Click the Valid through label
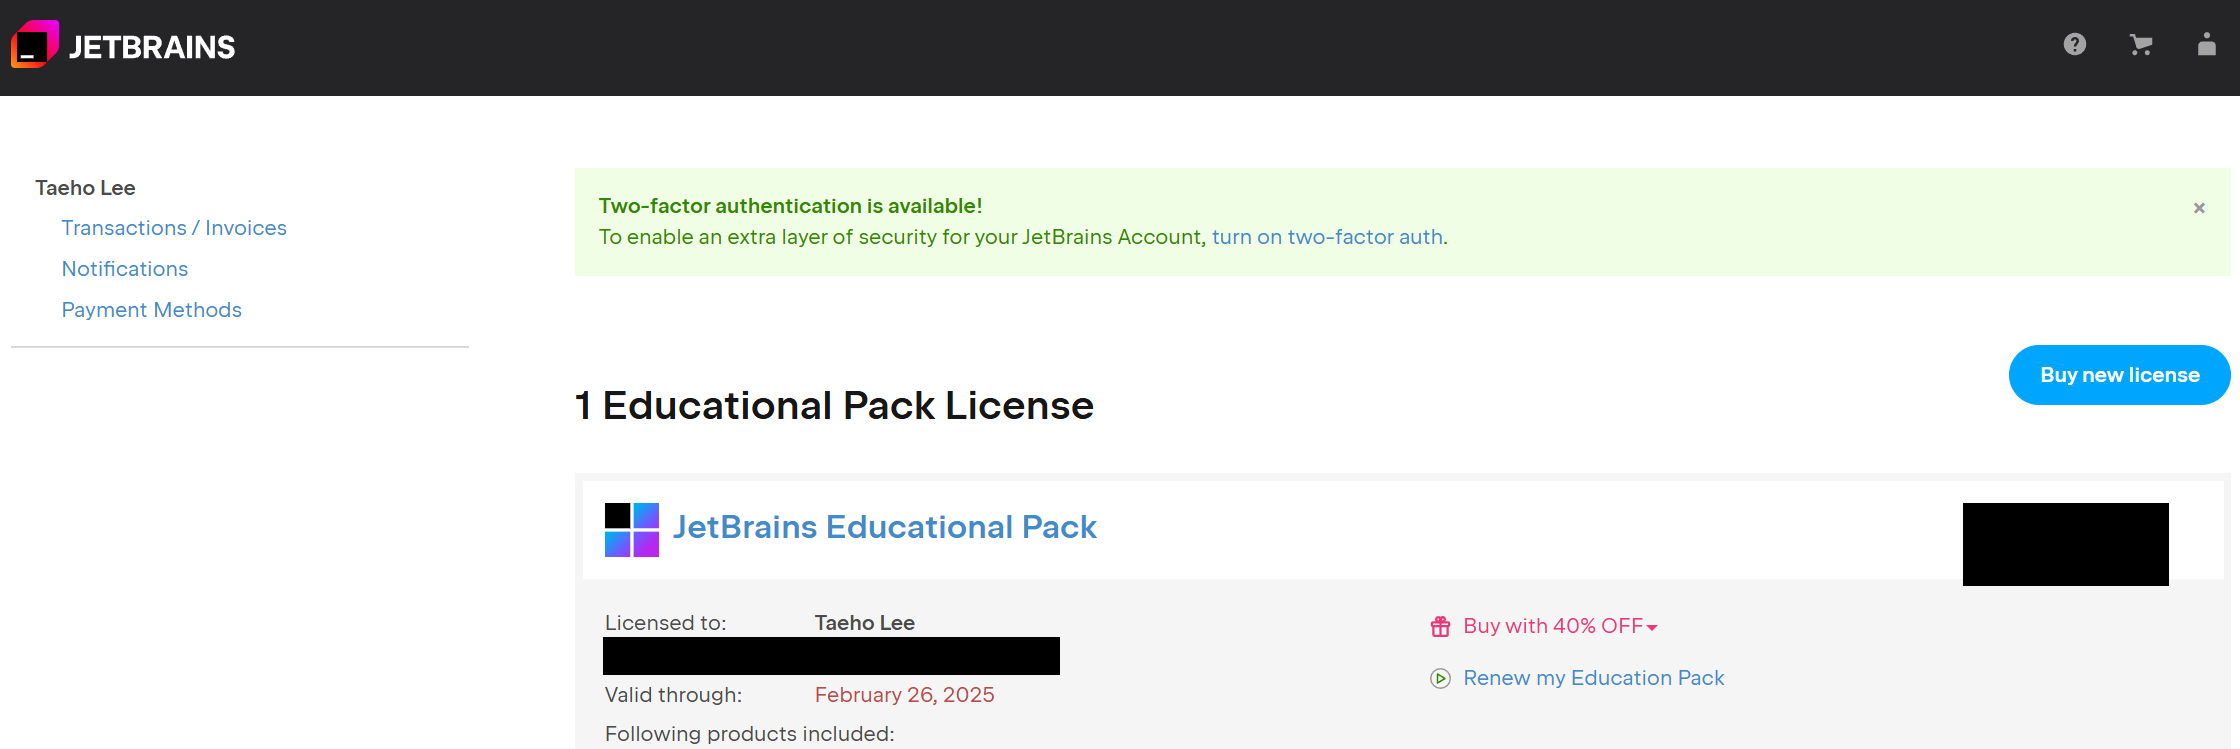 click(673, 695)
